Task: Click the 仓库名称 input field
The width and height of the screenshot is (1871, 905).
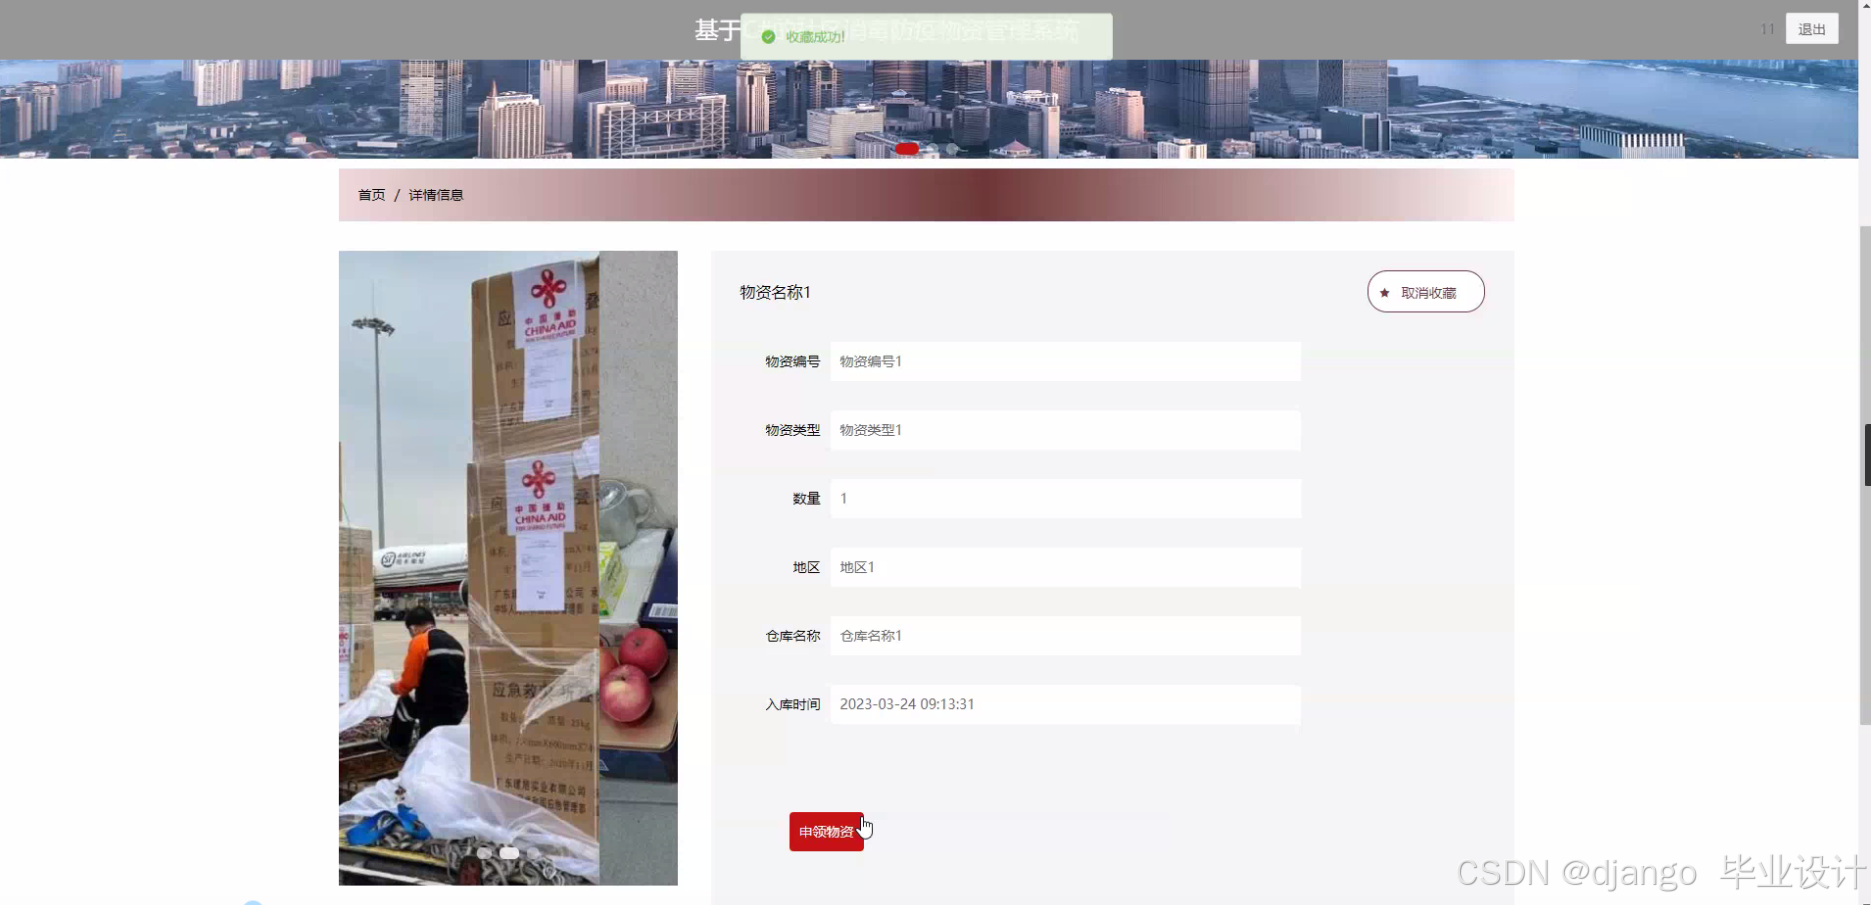Action: pos(1065,636)
